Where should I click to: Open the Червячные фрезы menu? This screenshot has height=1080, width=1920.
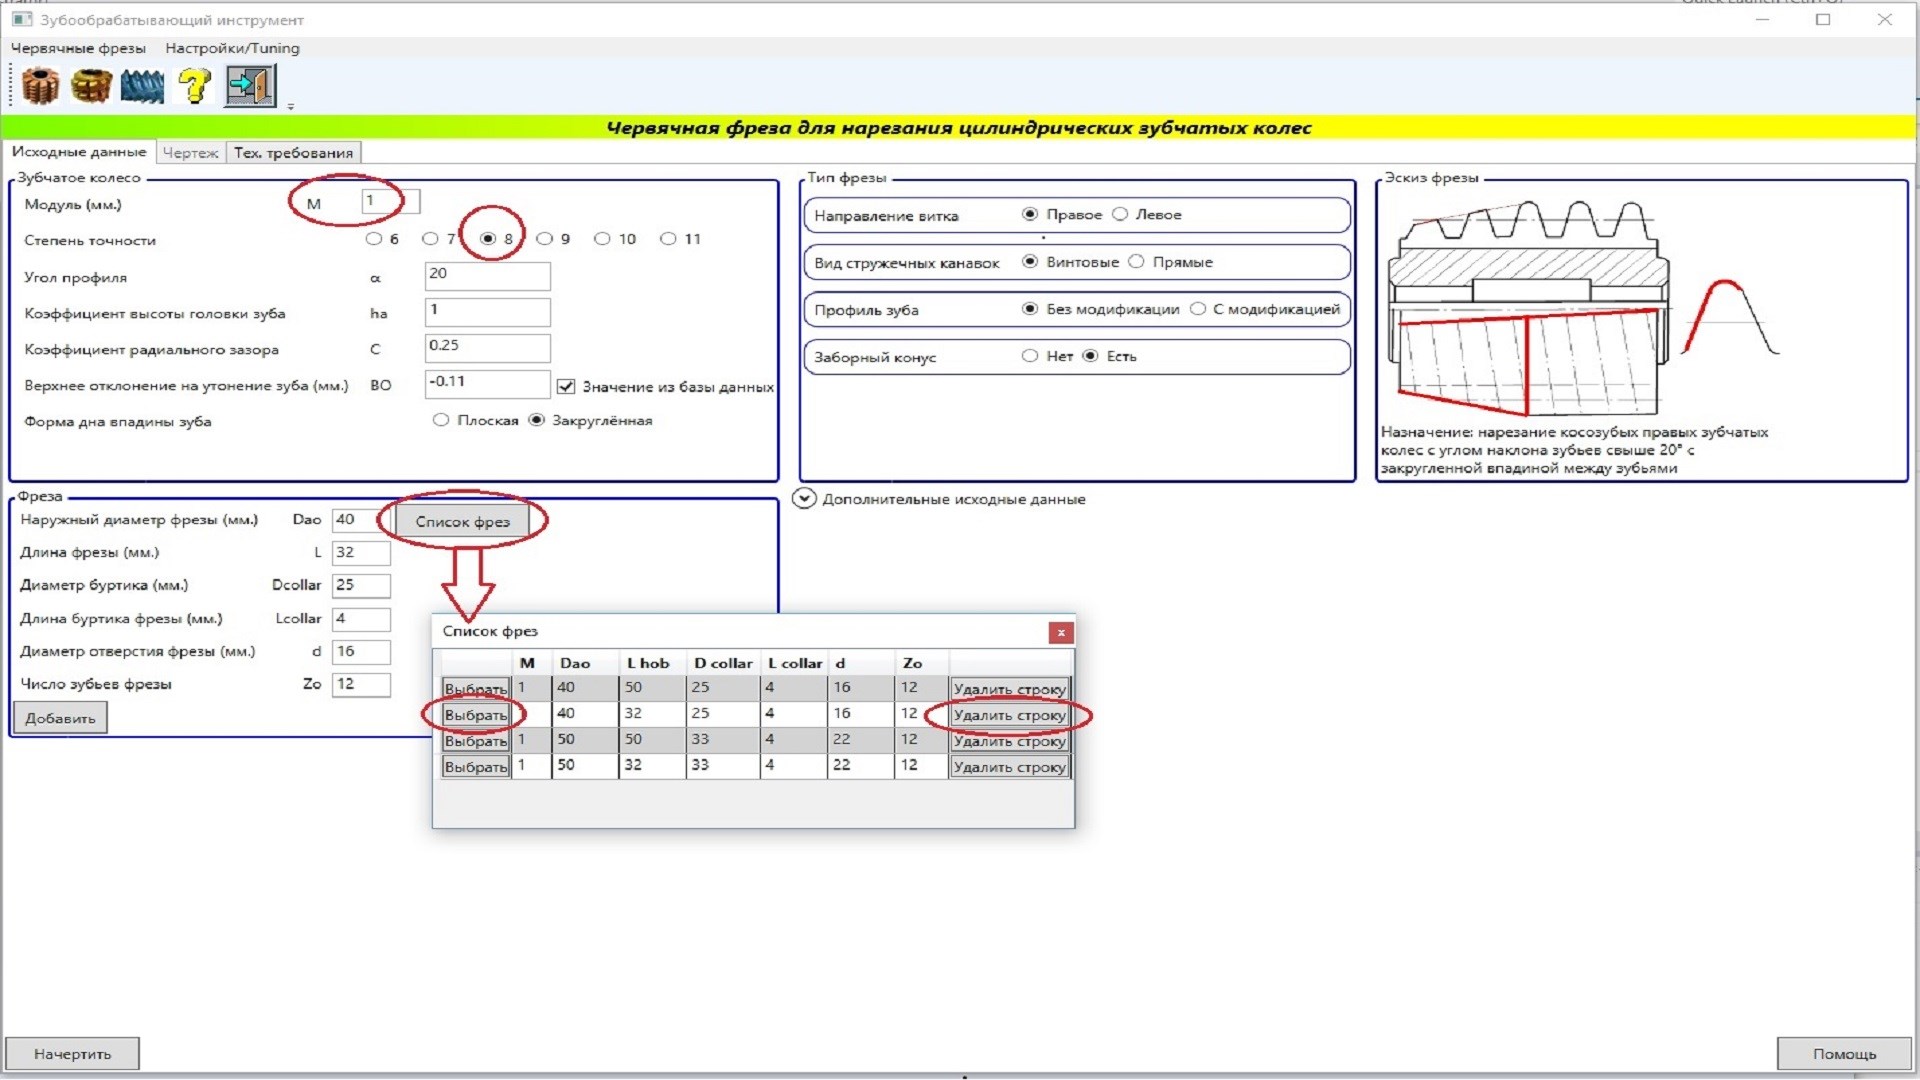click(78, 48)
